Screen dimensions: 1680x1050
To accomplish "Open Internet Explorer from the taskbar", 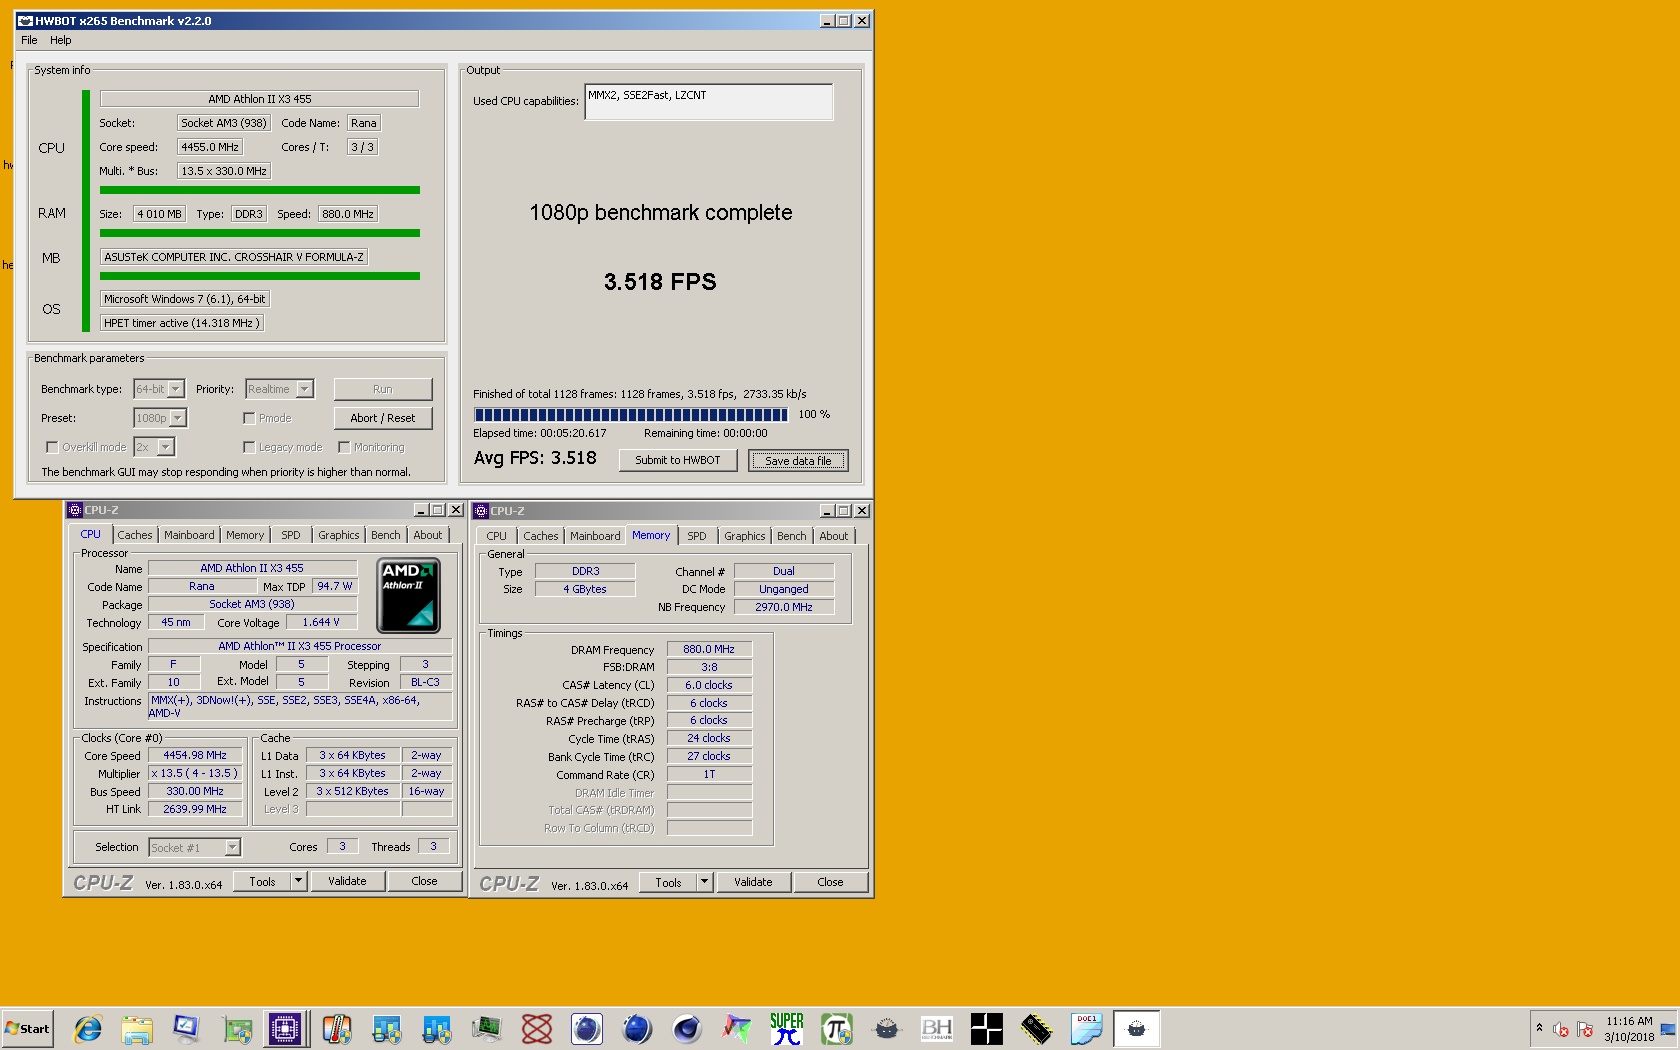I will 87,1028.
